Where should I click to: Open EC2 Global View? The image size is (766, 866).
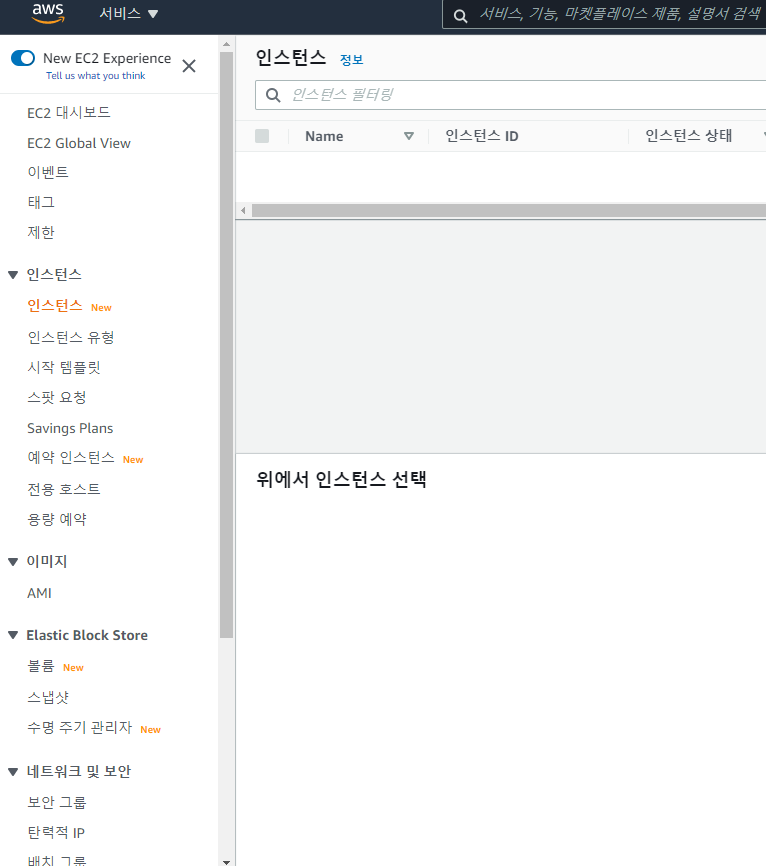[79, 143]
